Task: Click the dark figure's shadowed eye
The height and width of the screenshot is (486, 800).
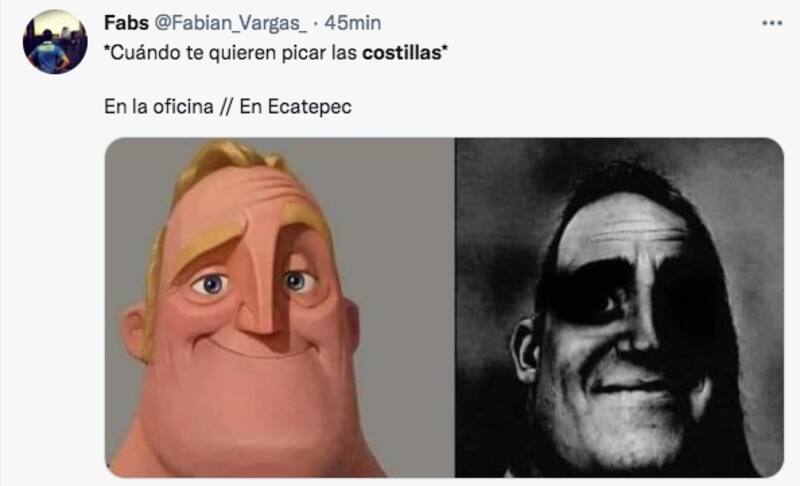Action: pos(610,303)
